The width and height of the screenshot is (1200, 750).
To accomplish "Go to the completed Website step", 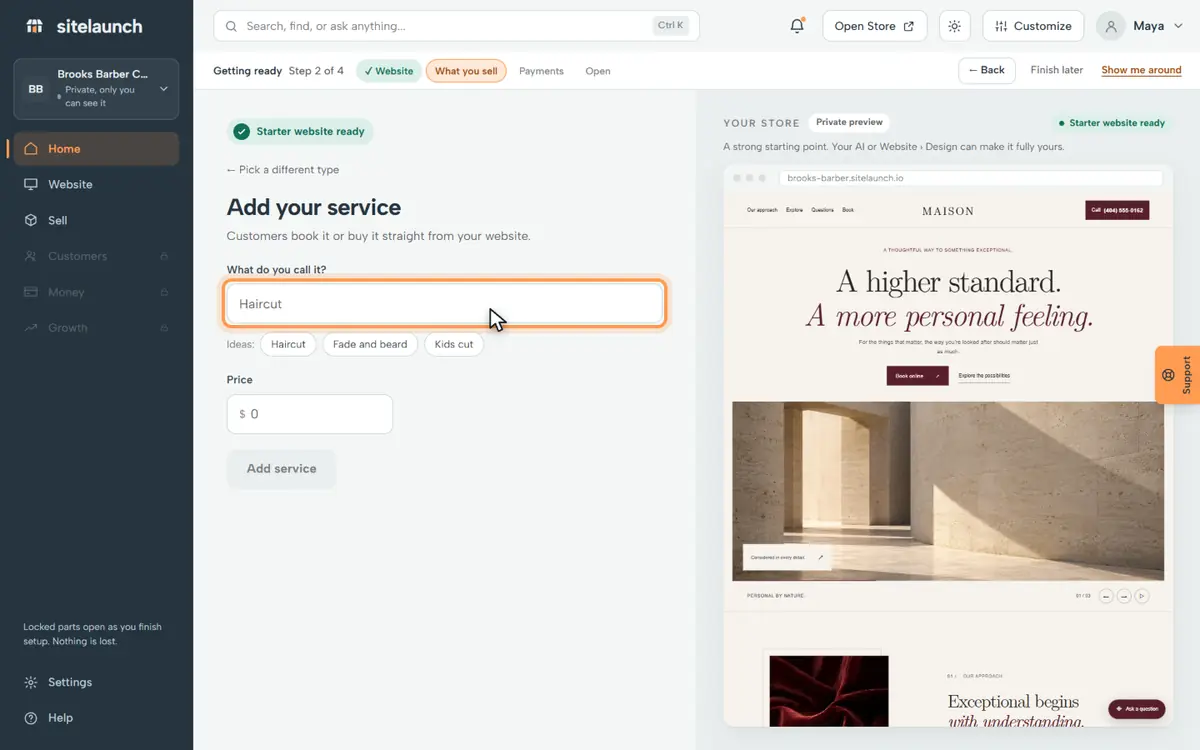I will 389,71.
